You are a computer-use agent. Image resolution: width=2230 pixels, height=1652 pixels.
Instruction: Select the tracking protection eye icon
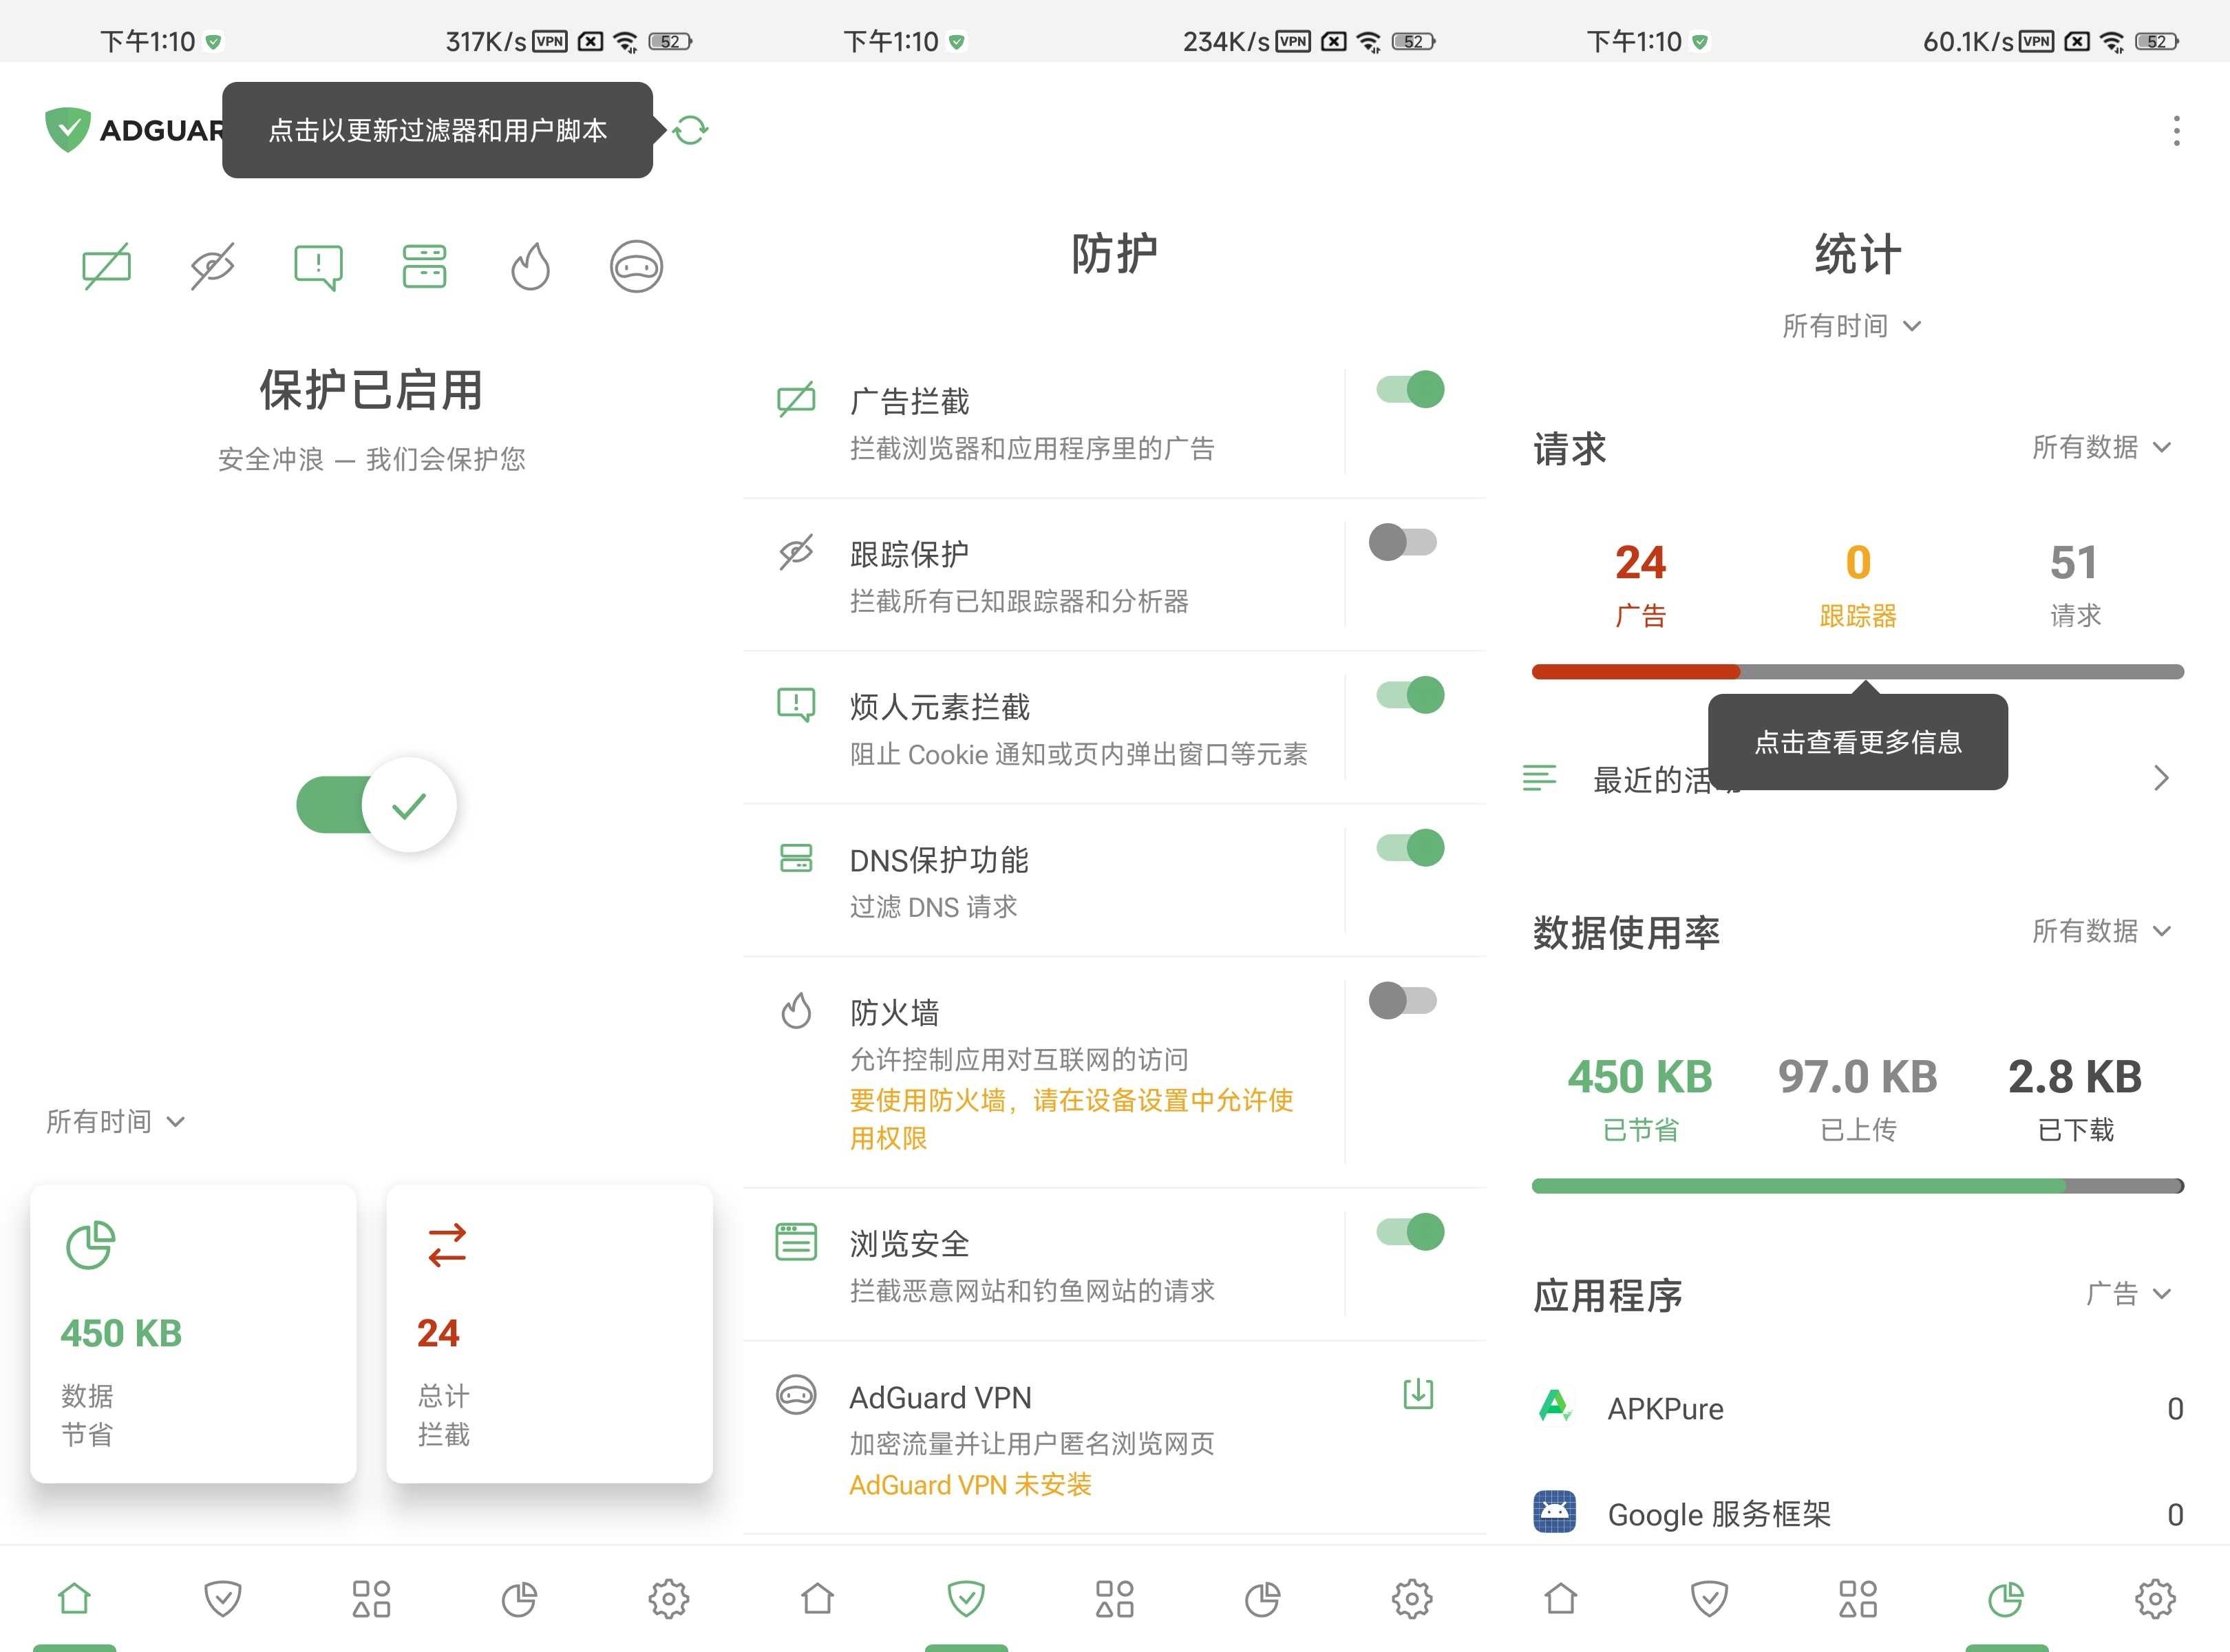pos(211,265)
